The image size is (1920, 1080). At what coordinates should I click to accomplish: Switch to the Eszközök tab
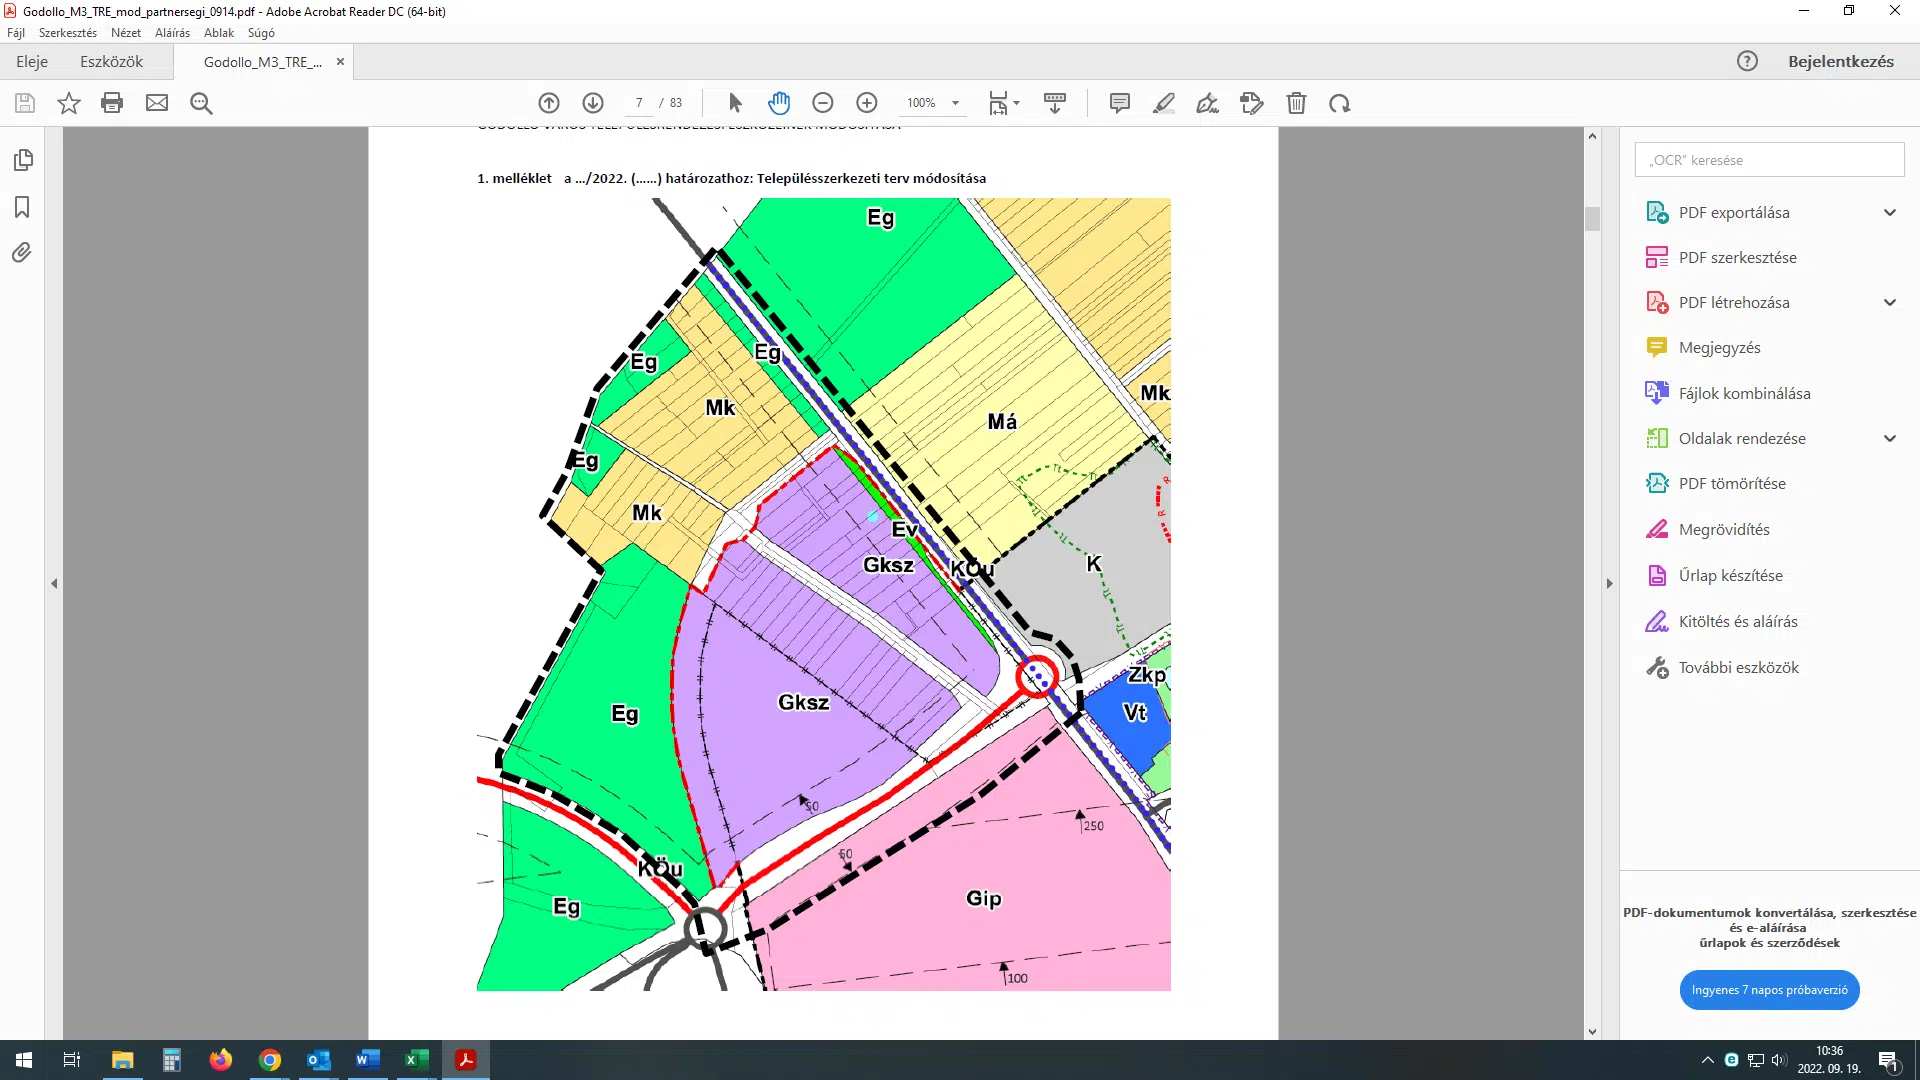pyautogui.click(x=111, y=62)
